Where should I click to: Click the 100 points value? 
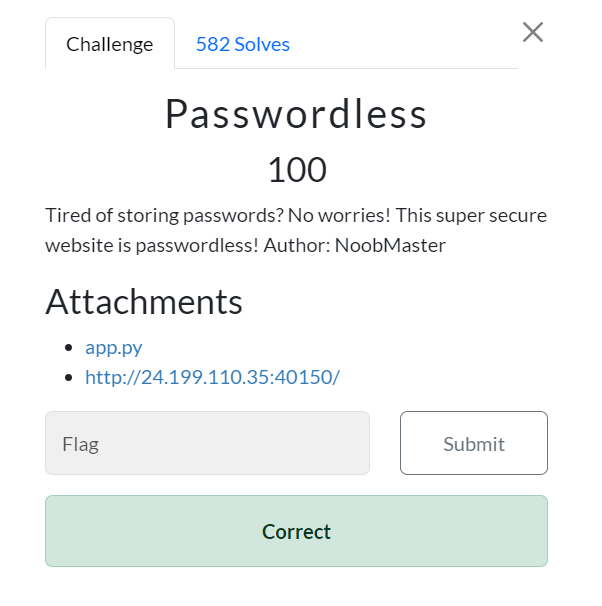[296, 170]
